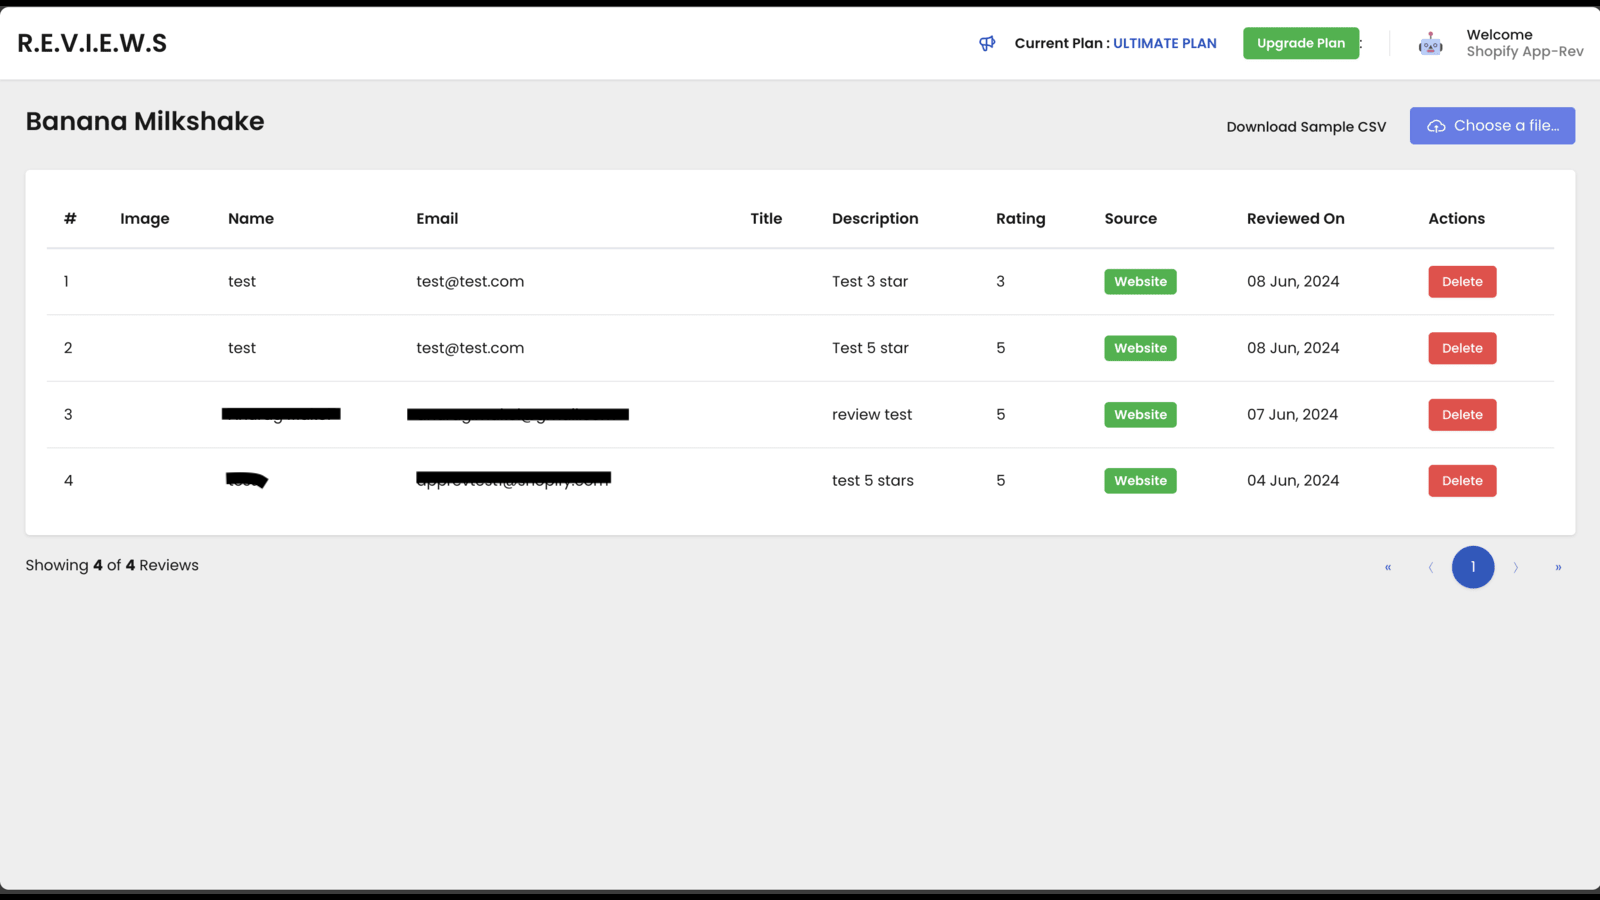The width and height of the screenshot is (1600, 900).
Task: Jump to last page double-arrow
Action: coord(1558,567)
